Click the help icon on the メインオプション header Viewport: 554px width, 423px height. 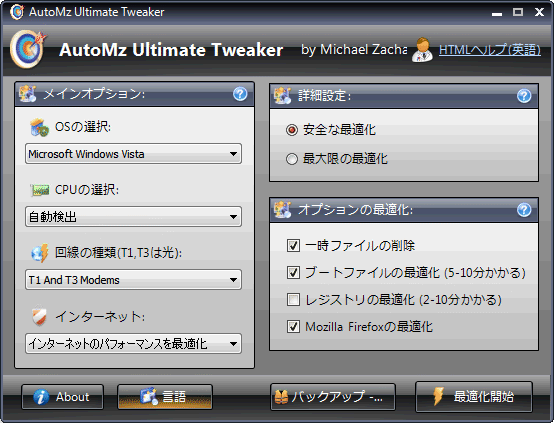coord(240,94)
